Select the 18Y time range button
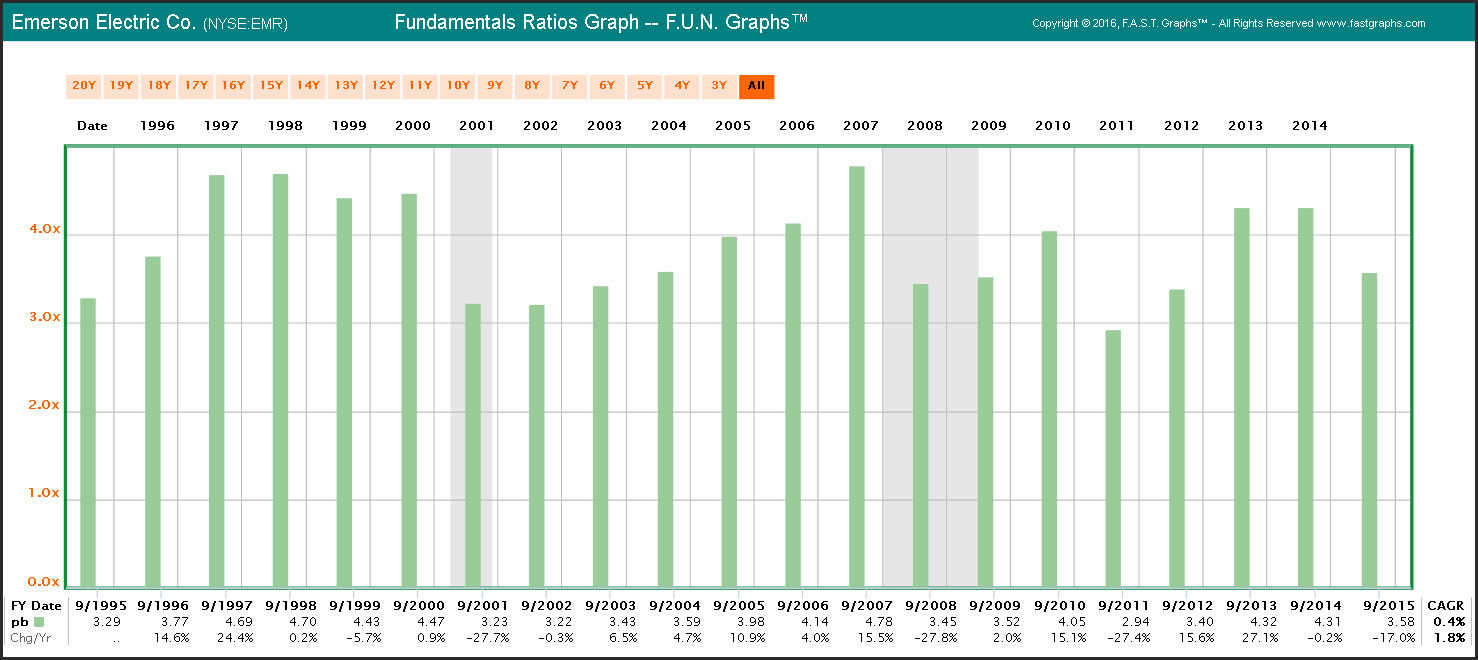 click(159, 86)
